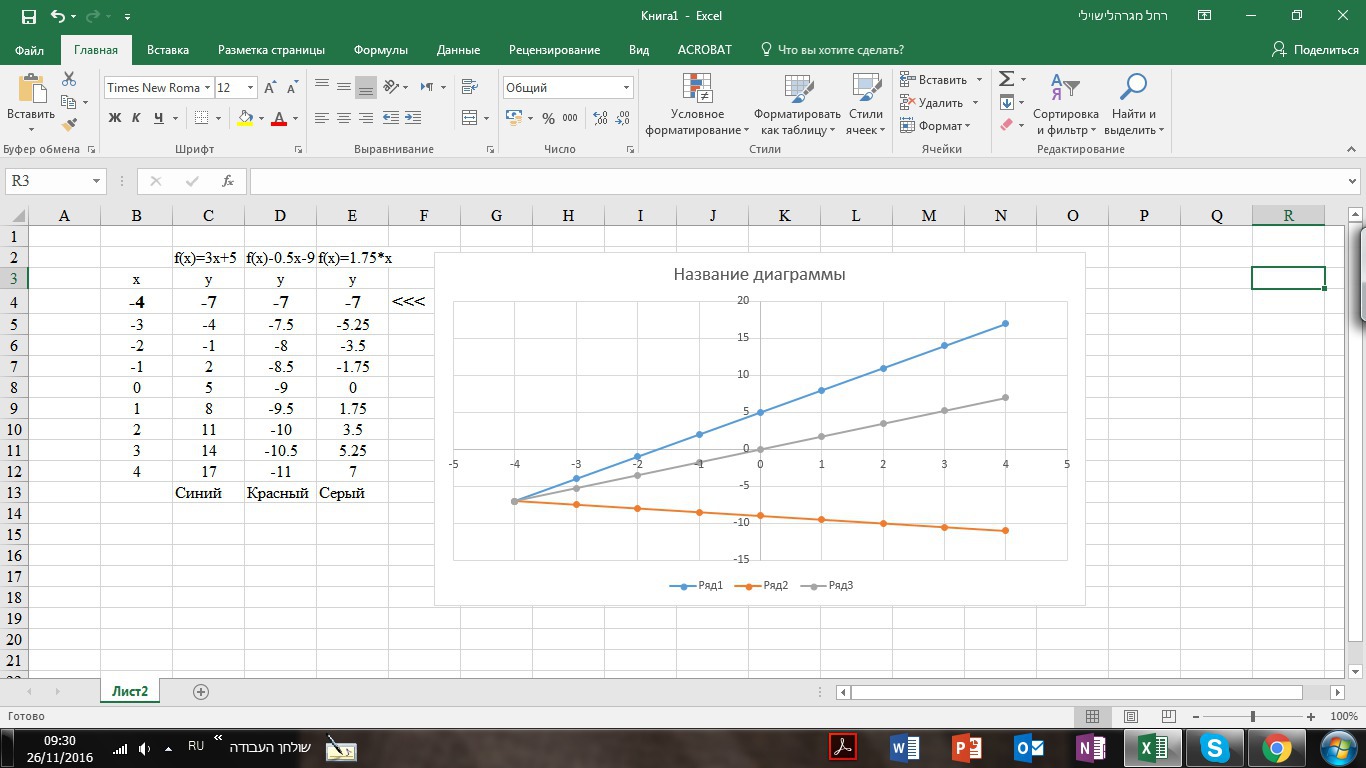Apply center horizontal alignment
The height and width of the screenshot is (768, 1366).
tap(343, 118)
